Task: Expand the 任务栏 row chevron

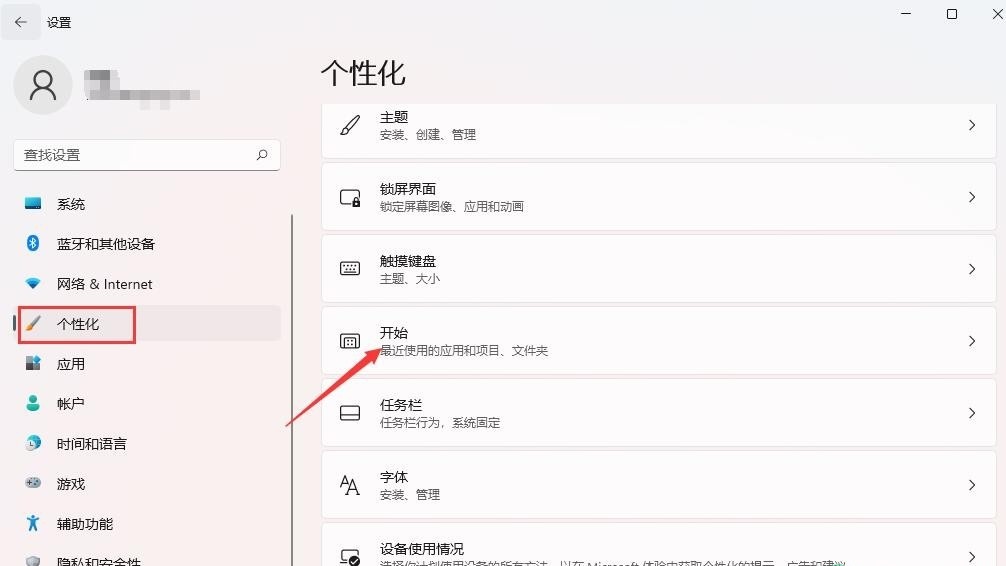Action: [x=972, y=413]
